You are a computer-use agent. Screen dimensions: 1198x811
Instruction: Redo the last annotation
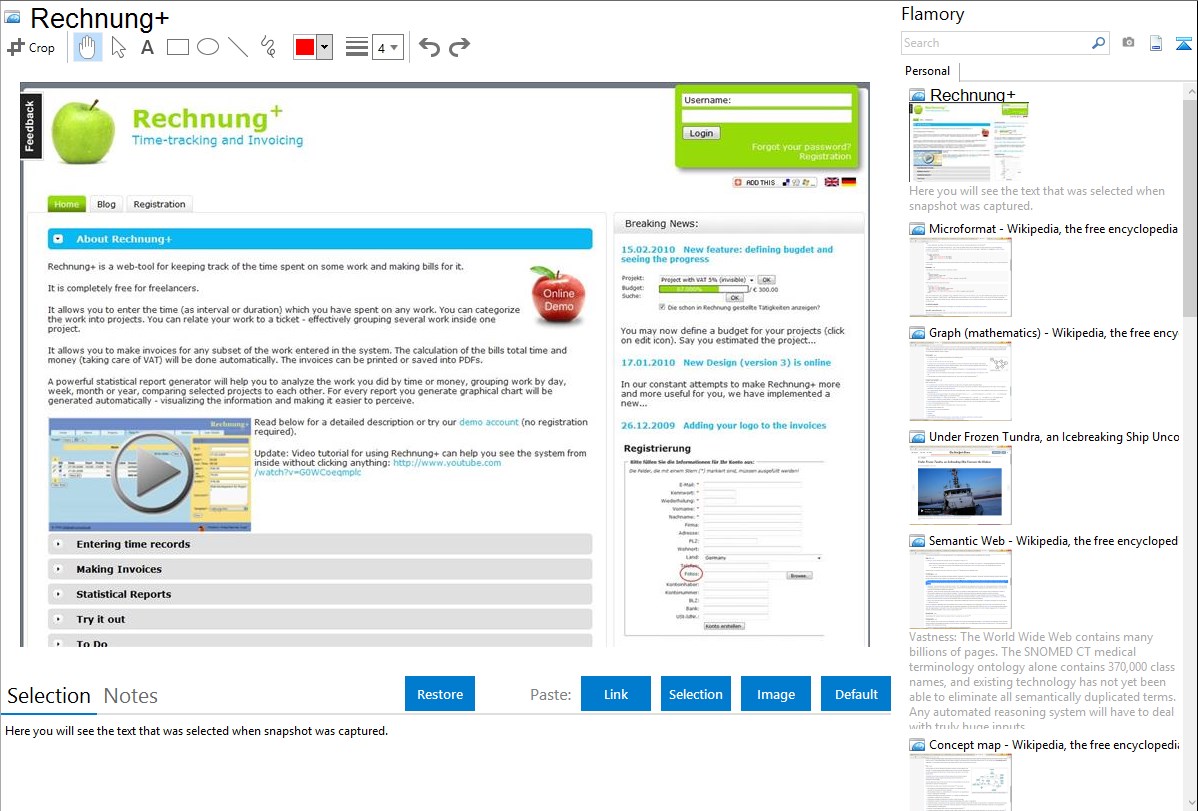(459, 47)
